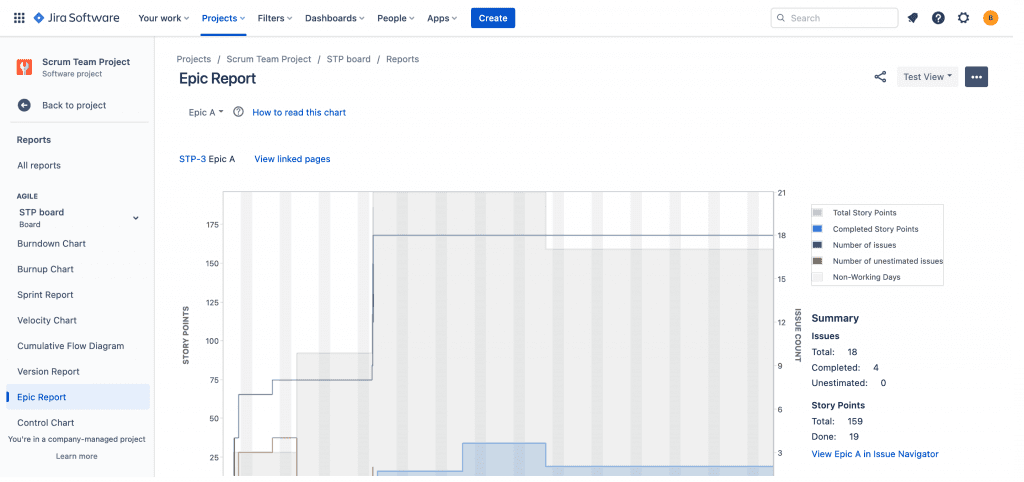Click the blue Create button

pos(492,18)
